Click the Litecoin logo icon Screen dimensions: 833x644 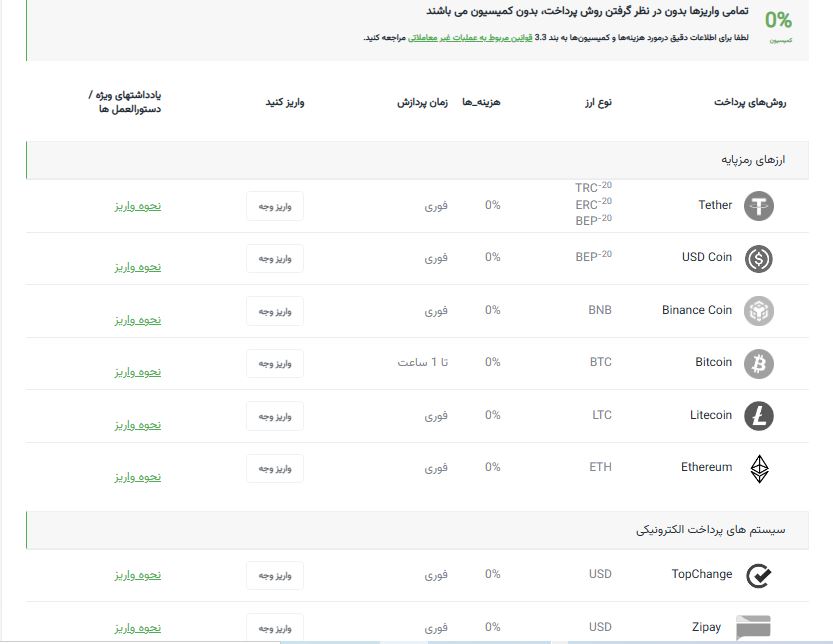(759, 416)
